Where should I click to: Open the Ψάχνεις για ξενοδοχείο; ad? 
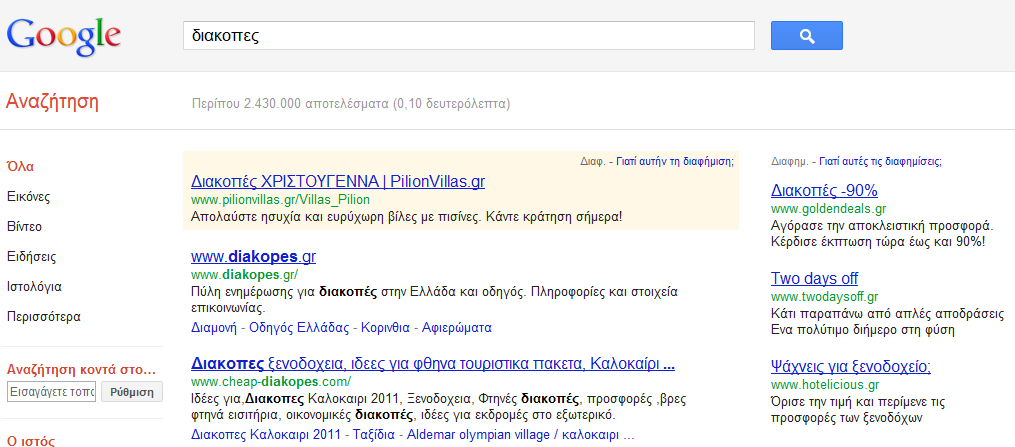[x=851, y=367]
